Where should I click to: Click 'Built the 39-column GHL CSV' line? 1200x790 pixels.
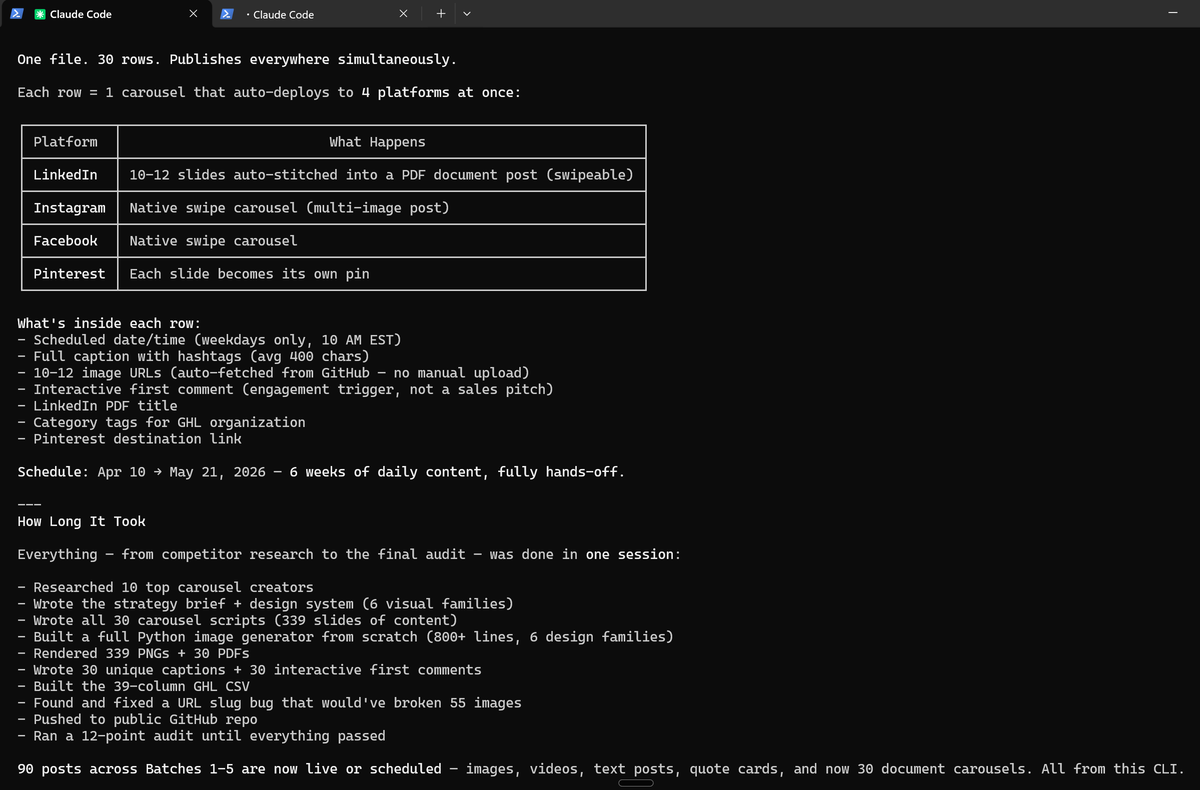(133, 686)
